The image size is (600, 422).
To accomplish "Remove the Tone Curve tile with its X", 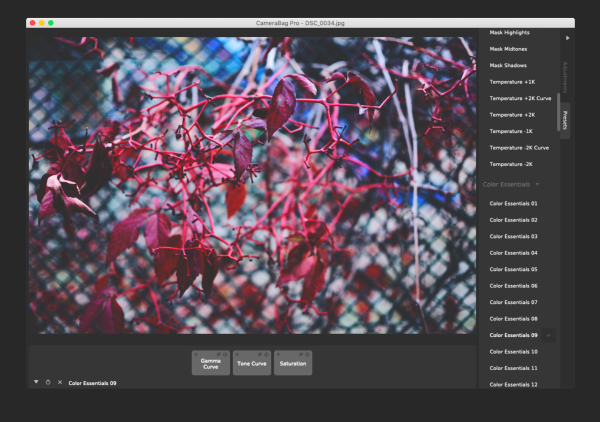I will (x=237, y=355).
